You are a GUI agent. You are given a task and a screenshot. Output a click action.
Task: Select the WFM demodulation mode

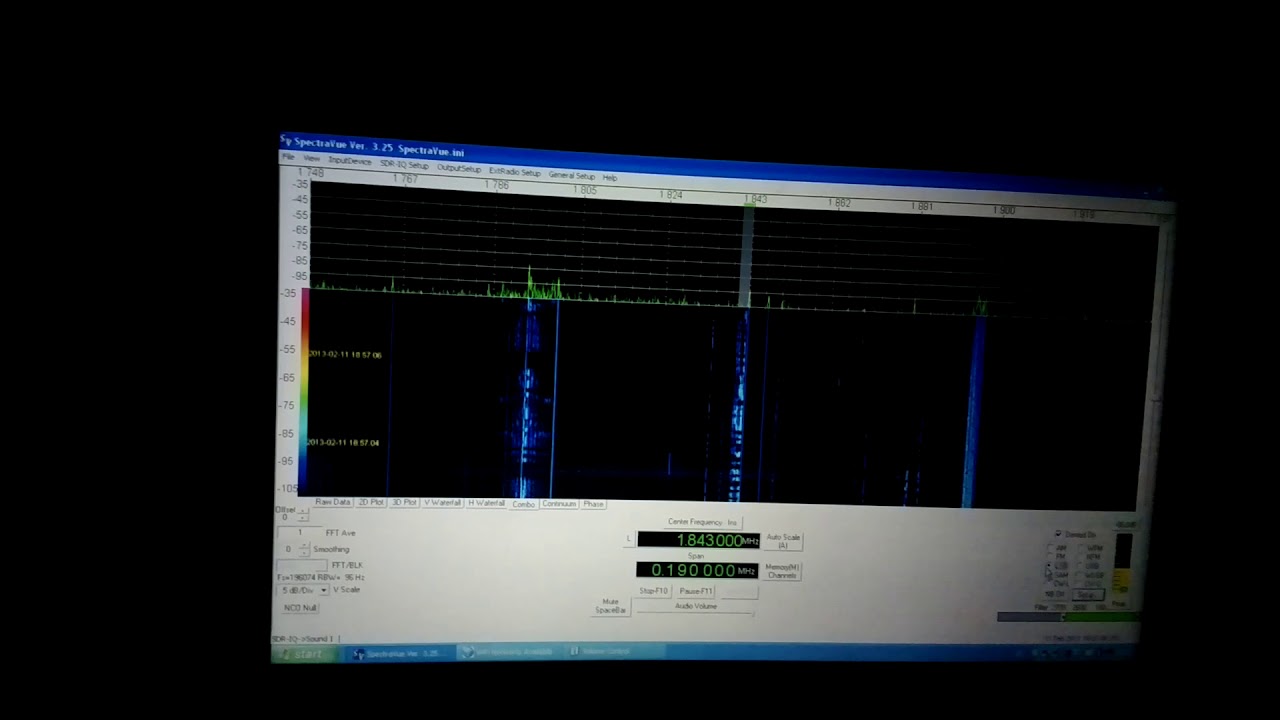(1082, 548)
